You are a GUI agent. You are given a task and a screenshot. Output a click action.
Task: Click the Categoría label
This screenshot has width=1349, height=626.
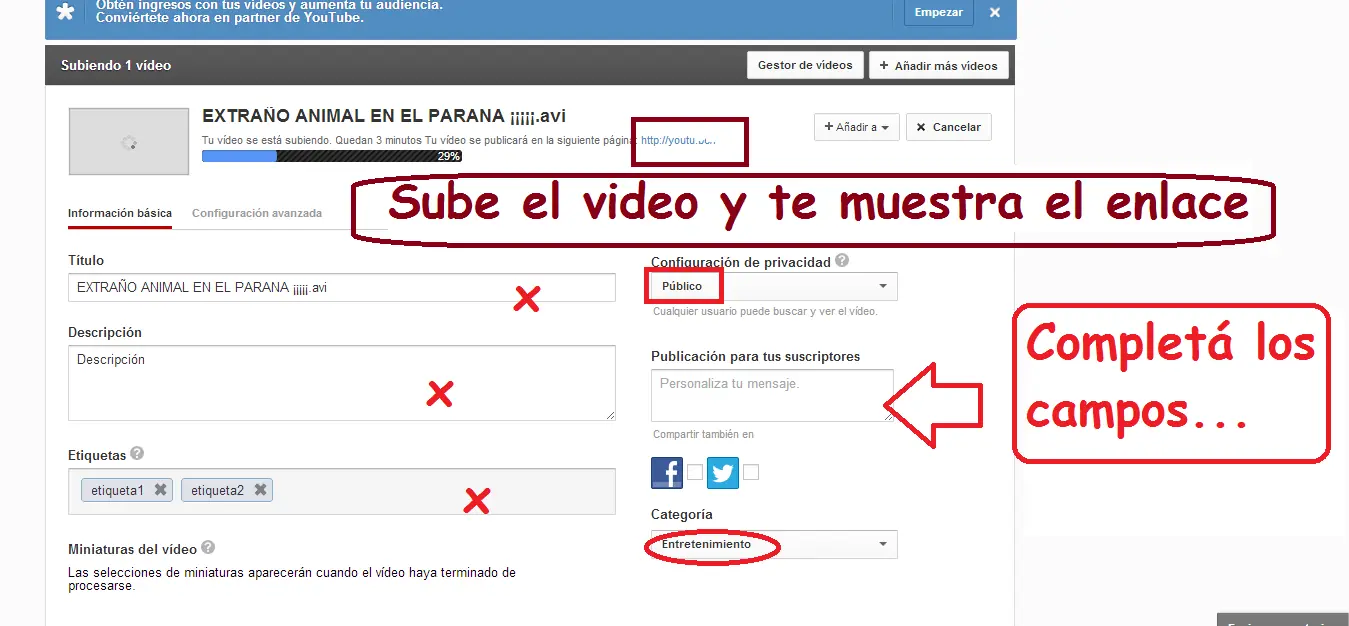pyautogui.click(x=682, y=514)
